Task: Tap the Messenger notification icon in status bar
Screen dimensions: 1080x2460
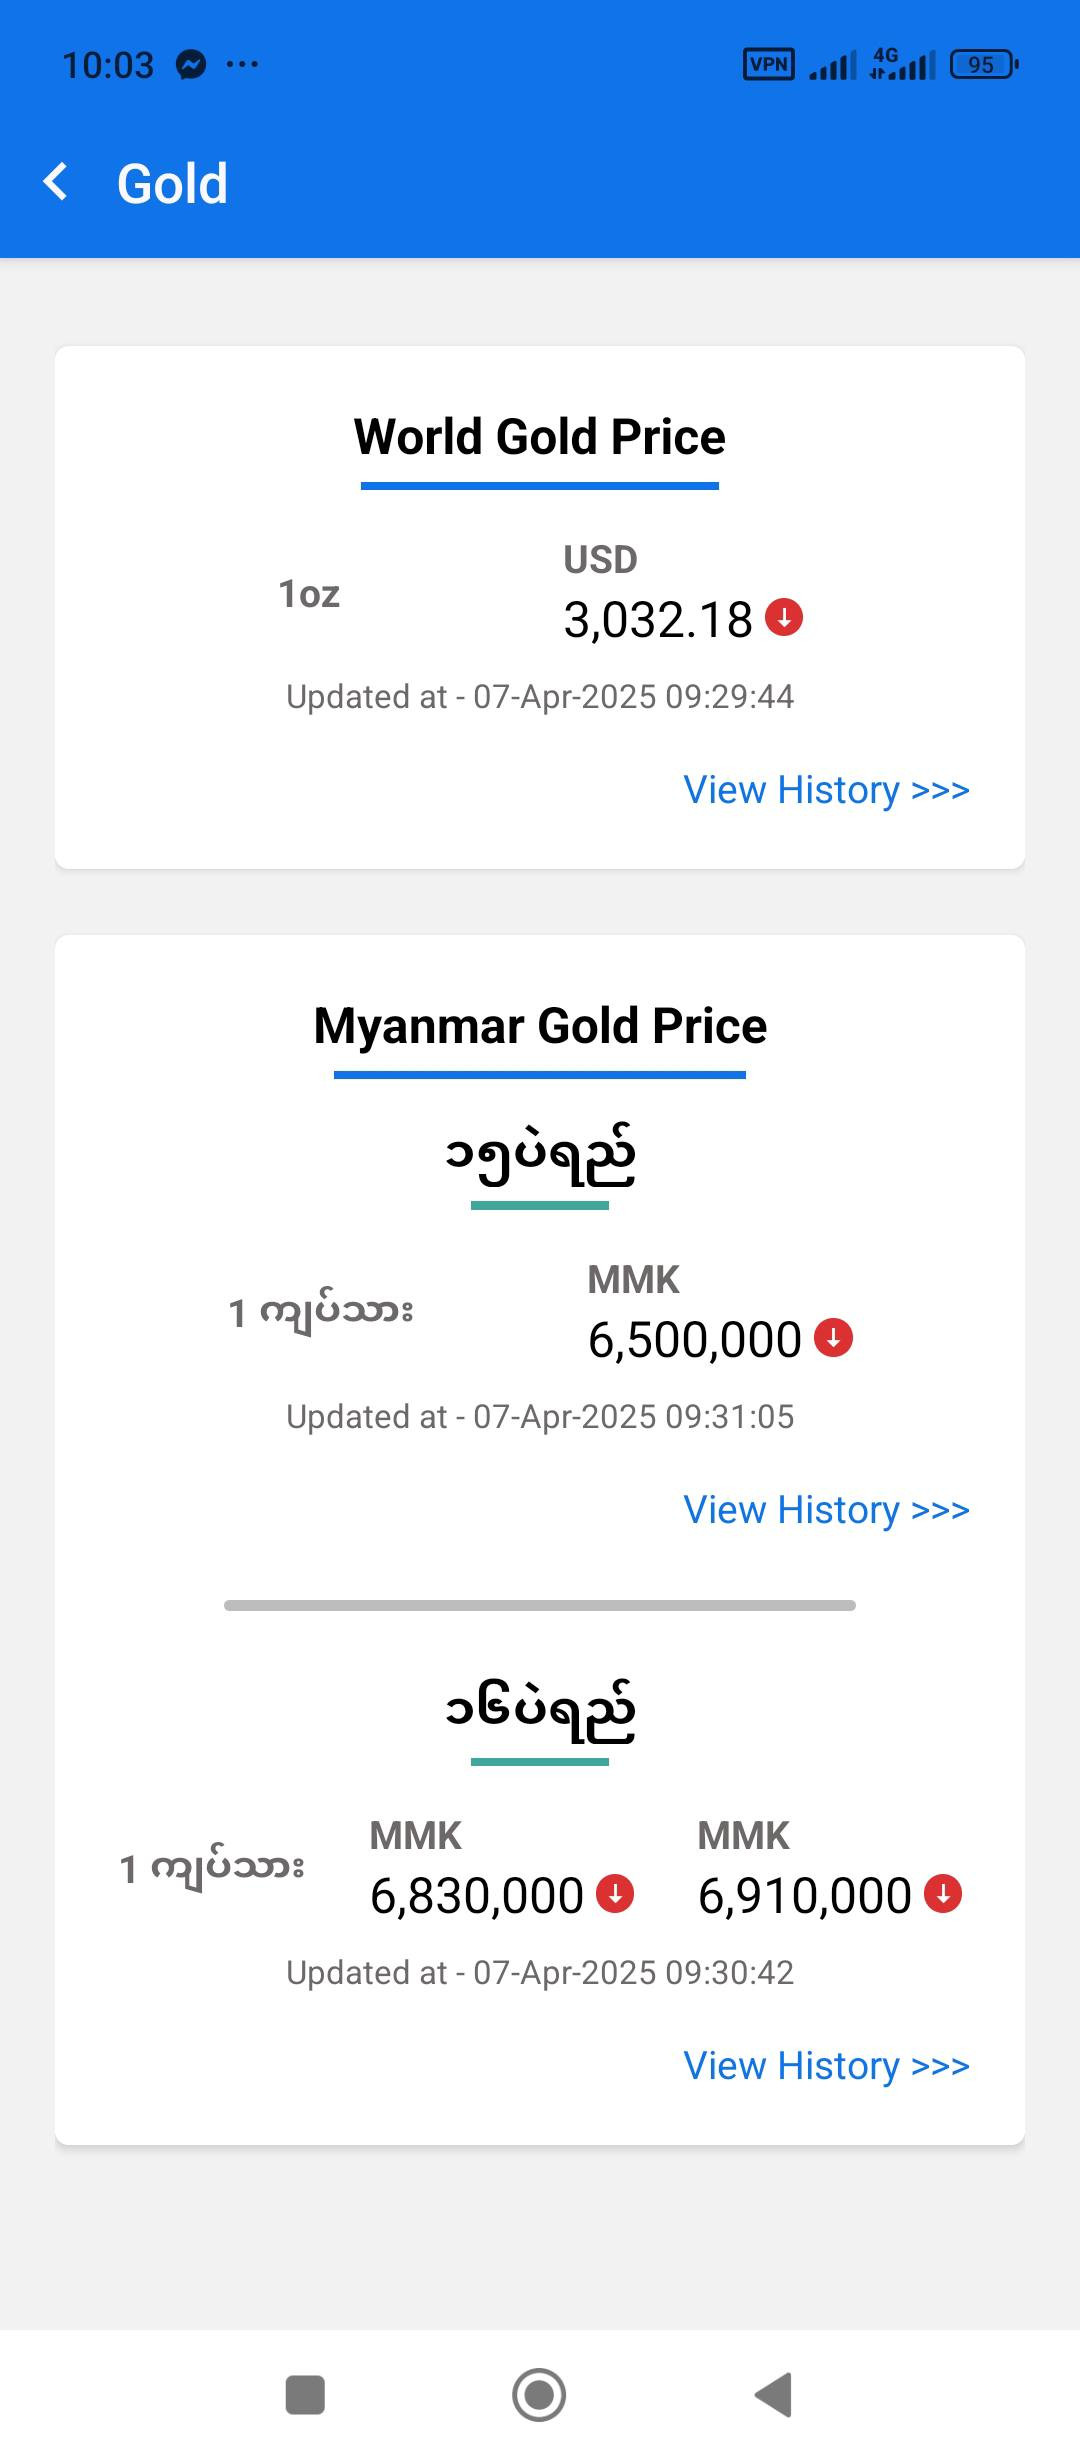Action: tap(191, 65)
